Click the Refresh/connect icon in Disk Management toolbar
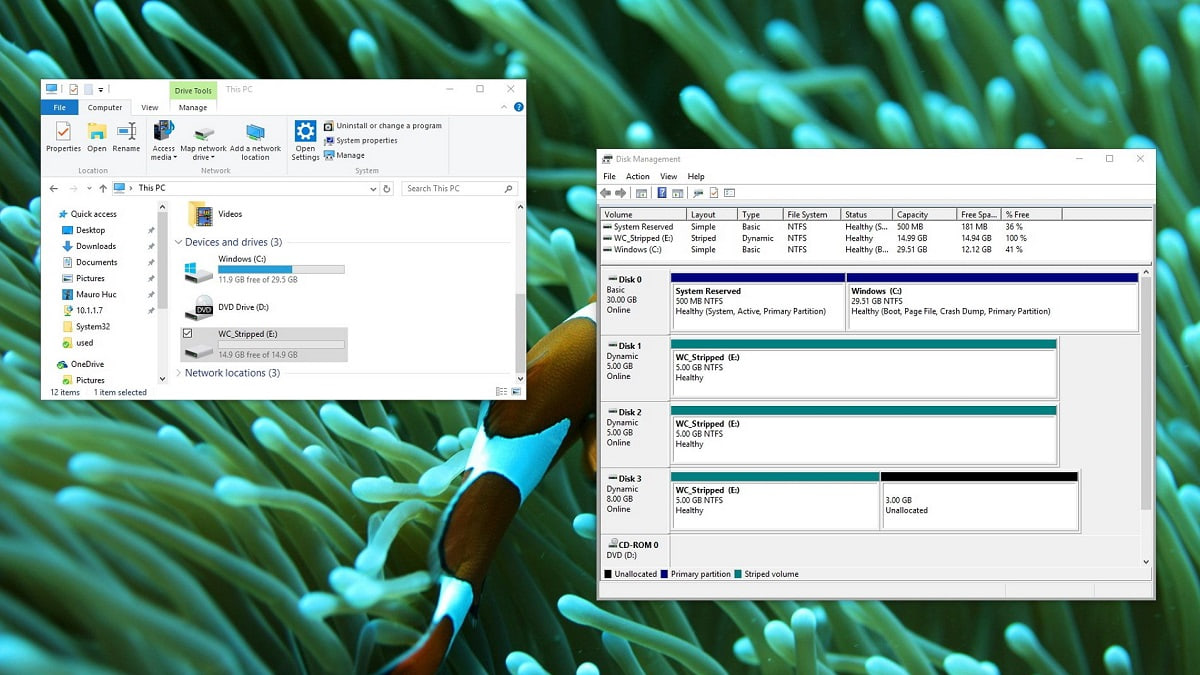This screenshot has height=675, width=1200. [698, 193]
